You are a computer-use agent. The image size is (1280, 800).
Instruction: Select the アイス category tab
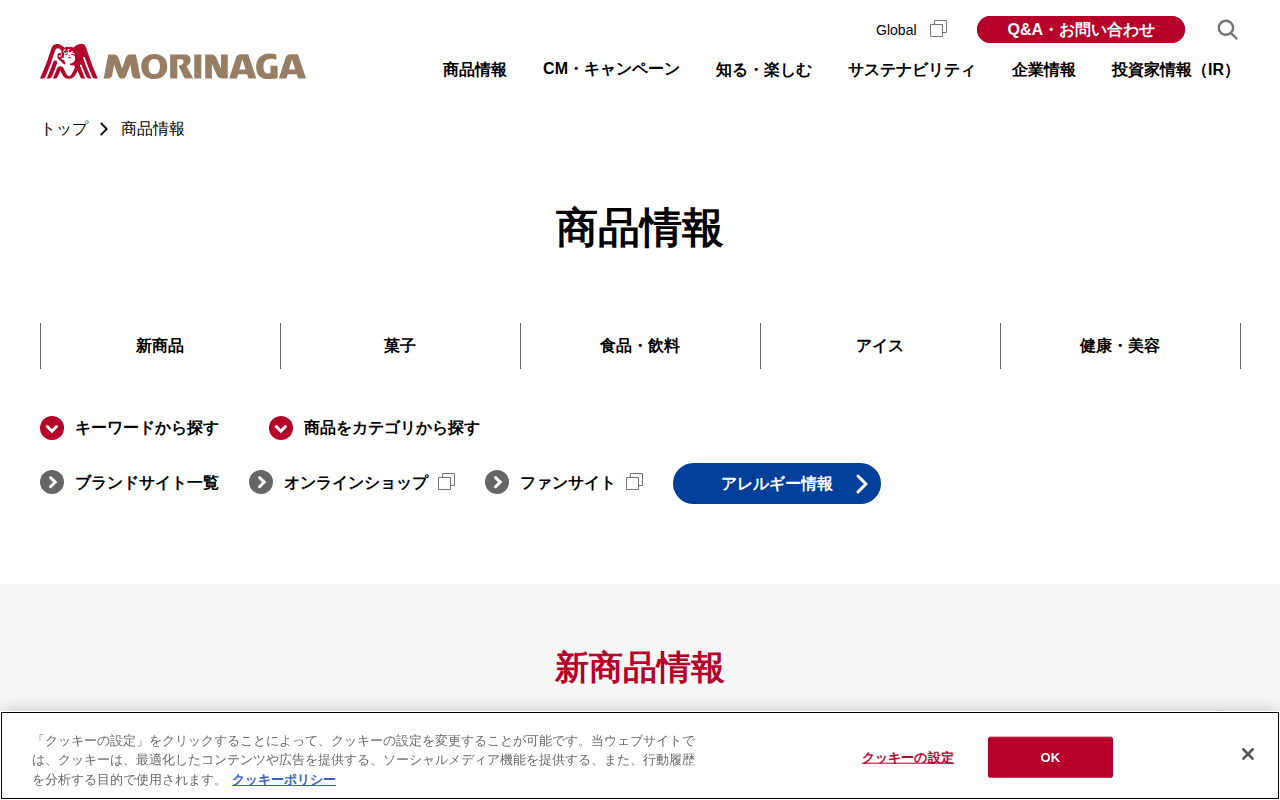[x=880, y=346]
